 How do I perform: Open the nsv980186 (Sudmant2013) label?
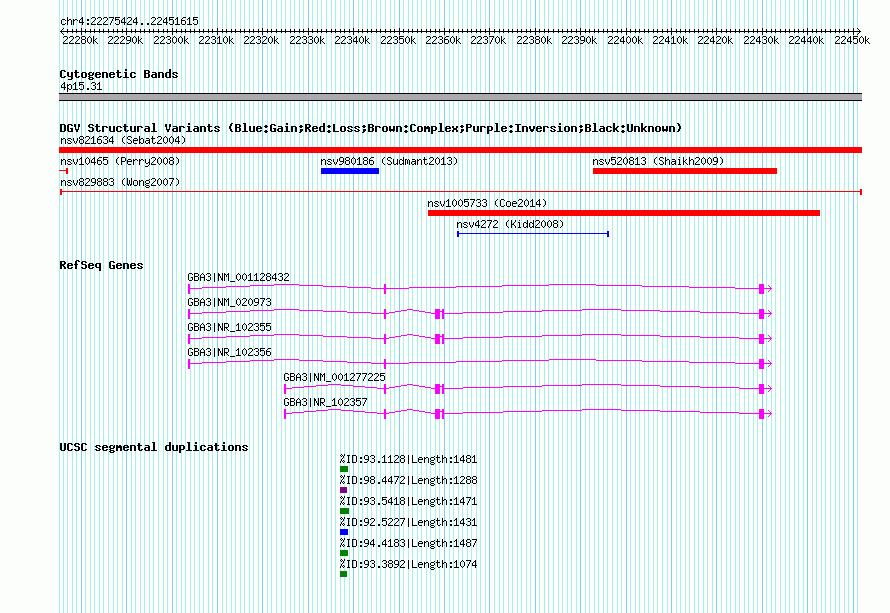pyautogui.click(x=389, y=161)
